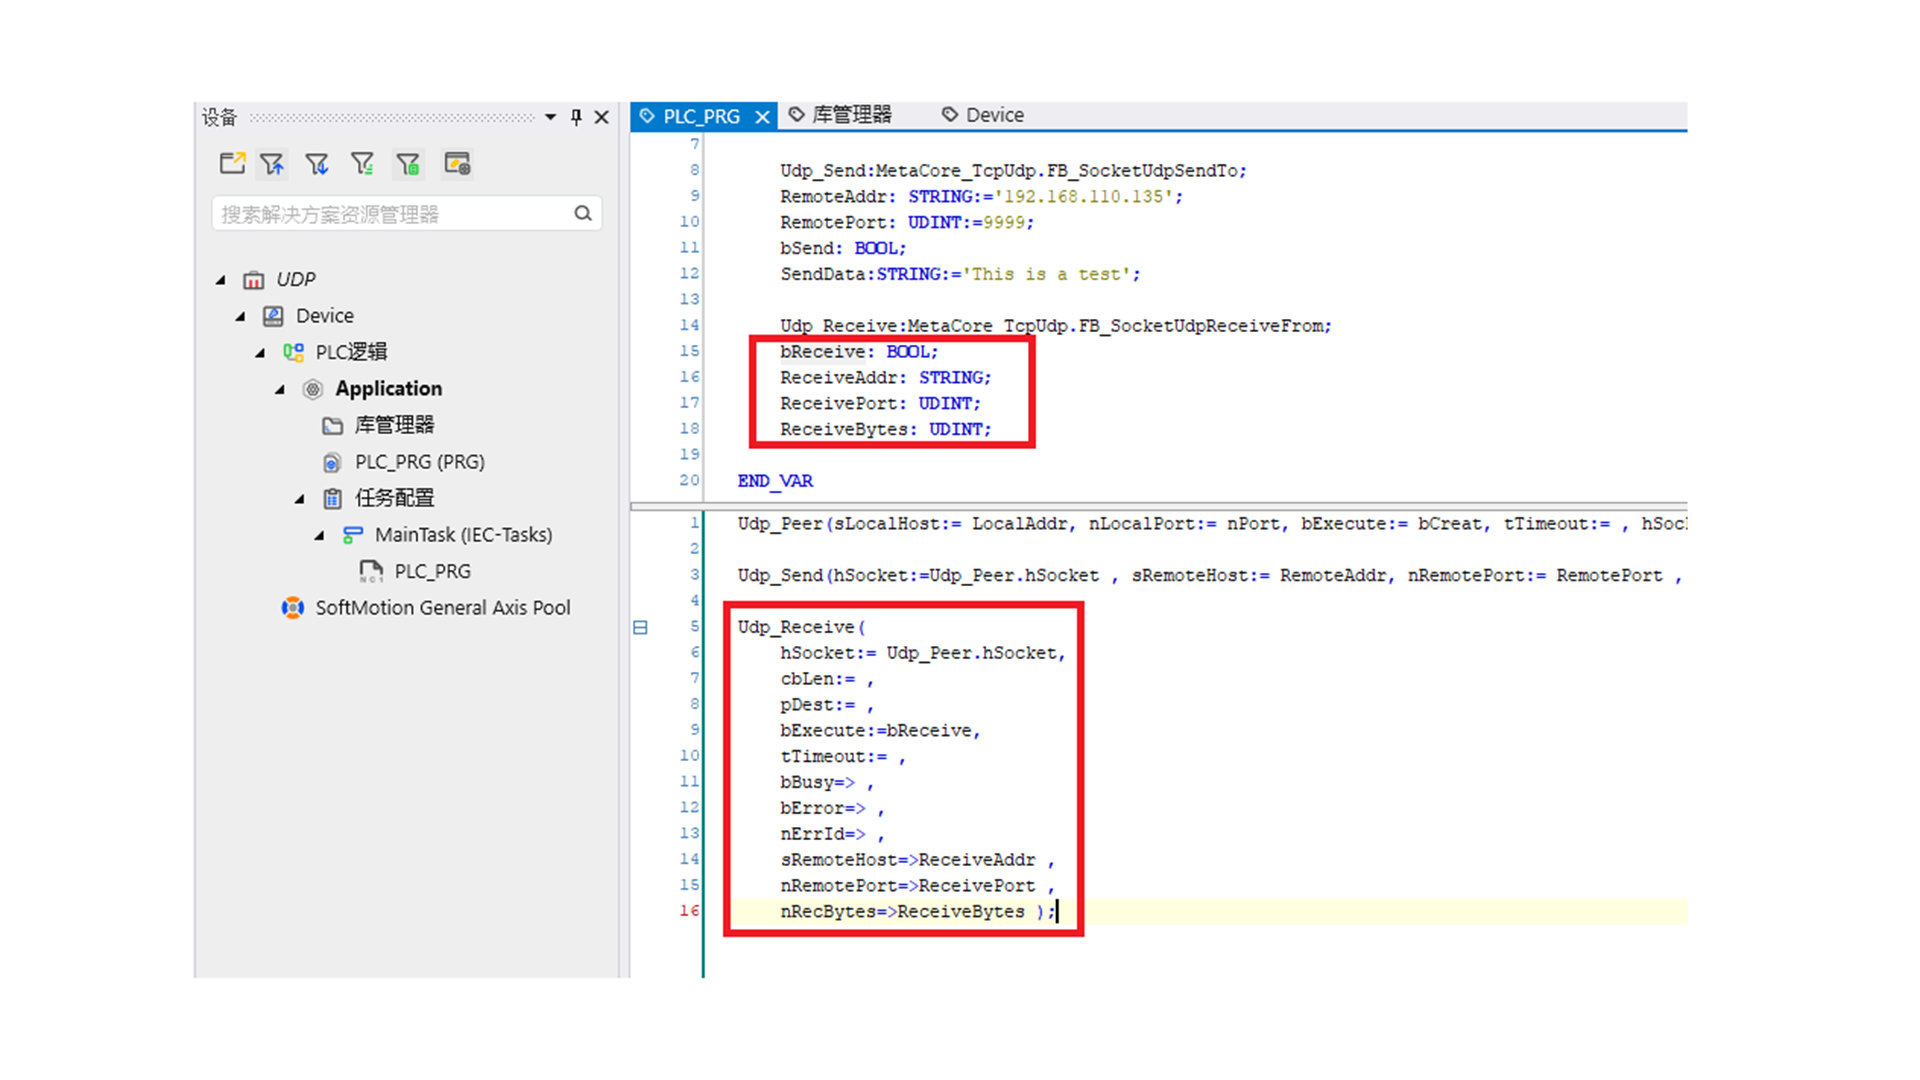The height and width of the screenshot is (1080, 1920).
Task: Select the Application tree item
Action: point(388,388)
